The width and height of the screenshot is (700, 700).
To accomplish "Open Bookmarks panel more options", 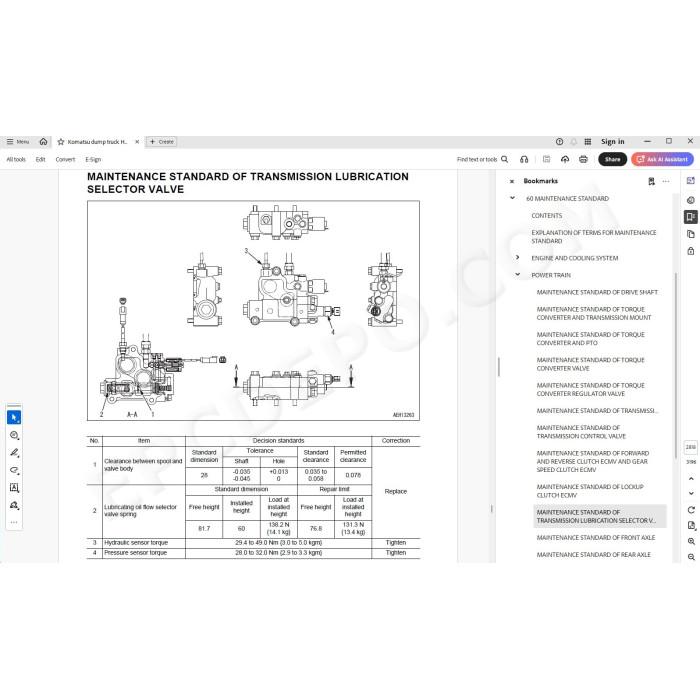I will coord(666,181).
